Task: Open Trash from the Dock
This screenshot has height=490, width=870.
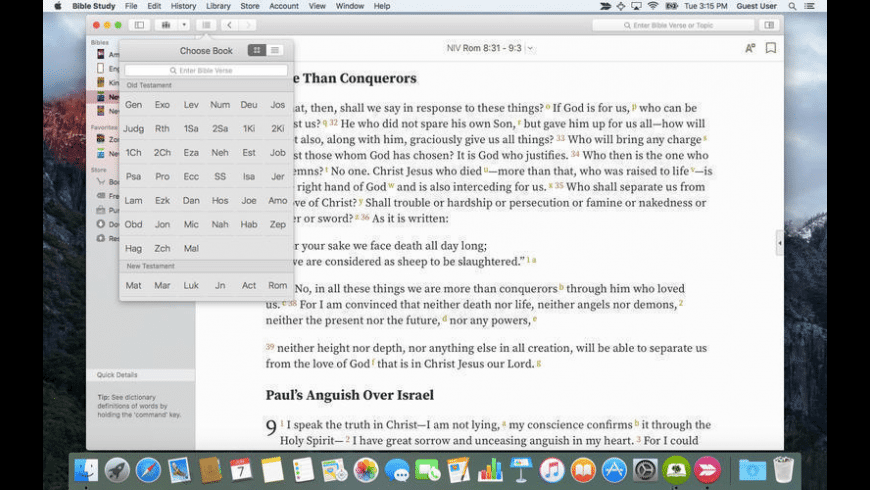Action: tap(783, 471)
